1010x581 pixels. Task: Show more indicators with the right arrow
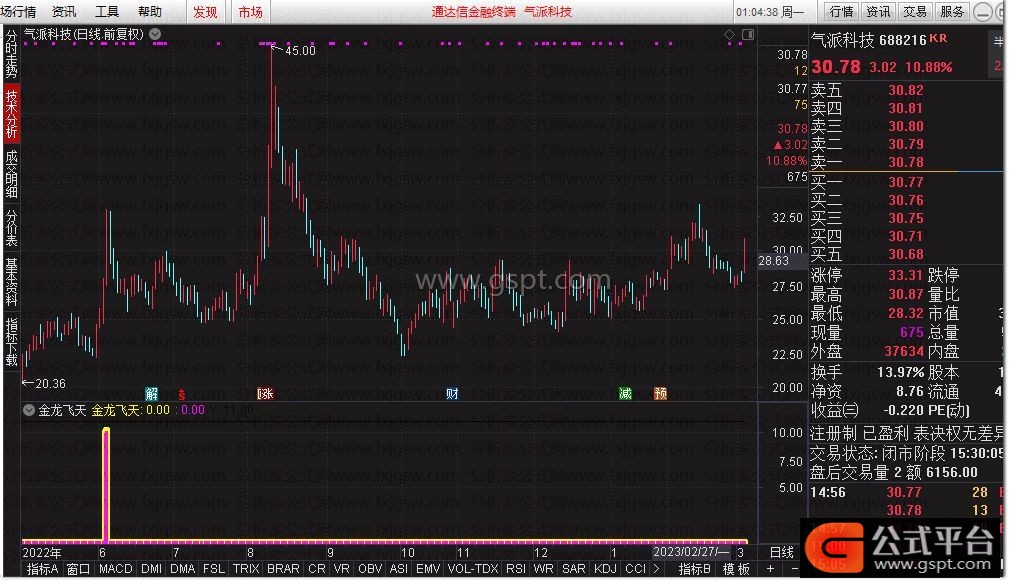pos(656,569)
